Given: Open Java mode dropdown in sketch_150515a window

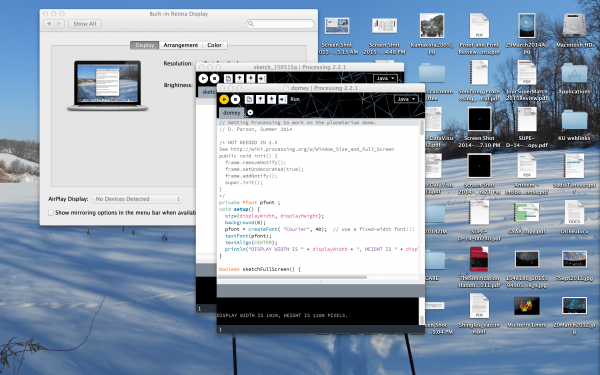Looking at the screenshot, I should coord(385,78).
